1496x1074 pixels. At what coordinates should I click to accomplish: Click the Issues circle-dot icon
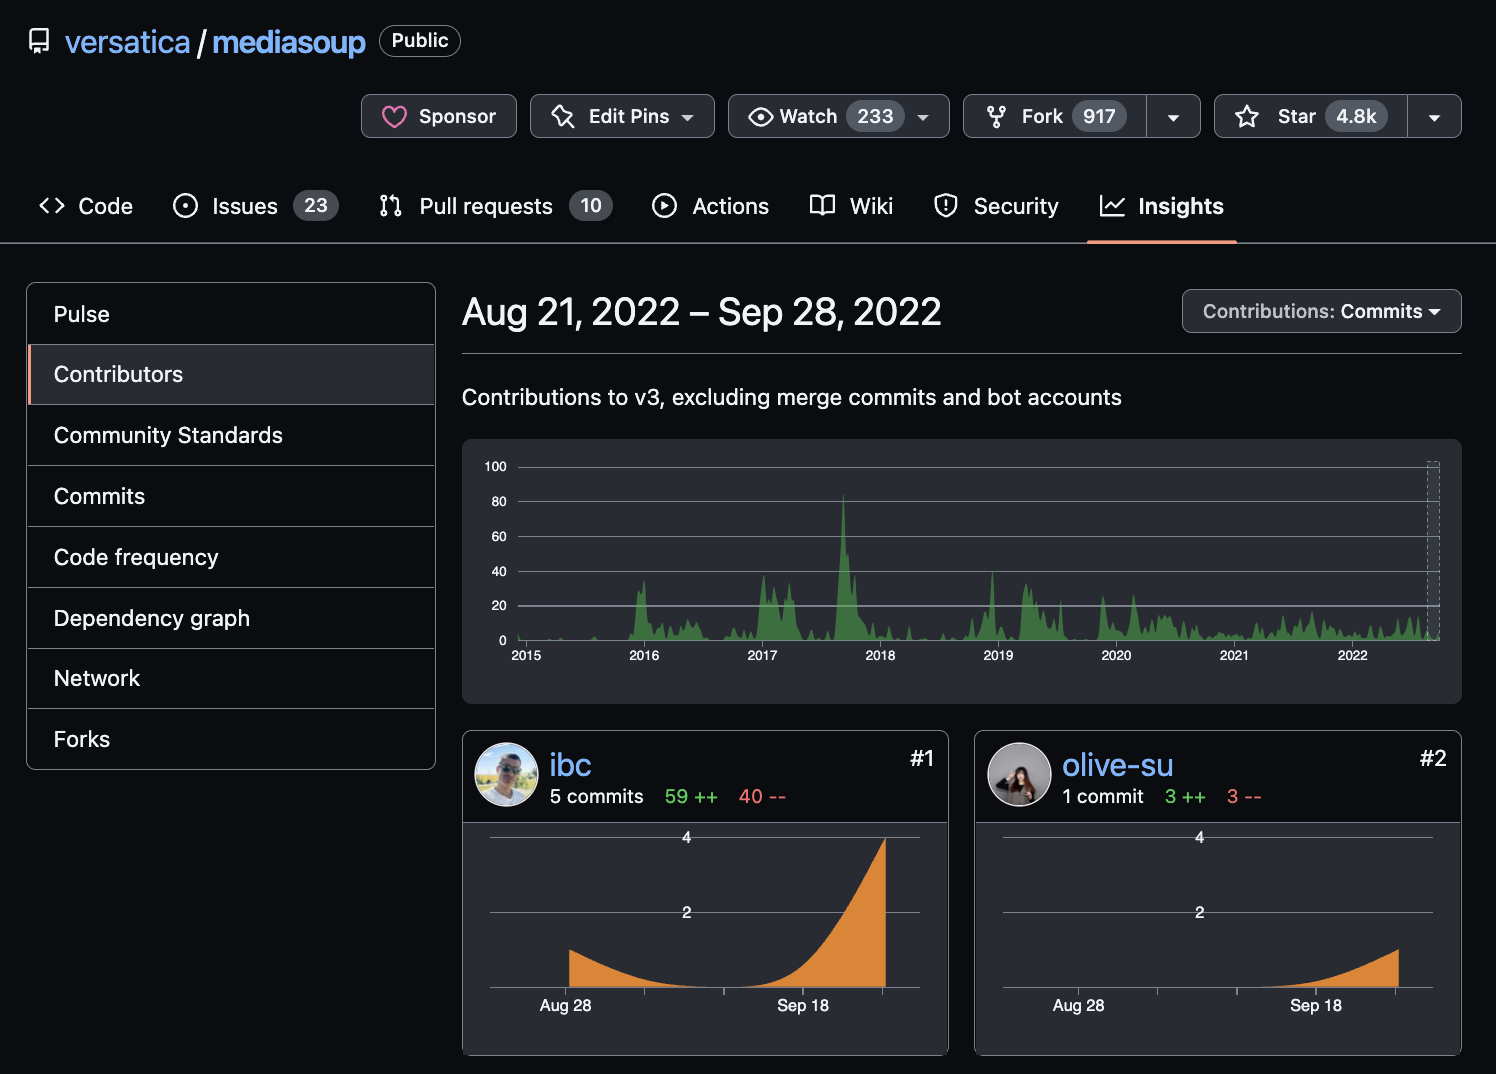click(x=185, y=206)
